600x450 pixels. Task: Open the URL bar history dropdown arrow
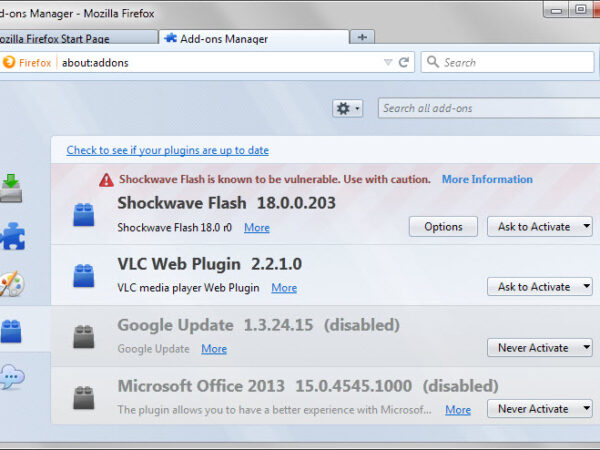tap(388, 62)
